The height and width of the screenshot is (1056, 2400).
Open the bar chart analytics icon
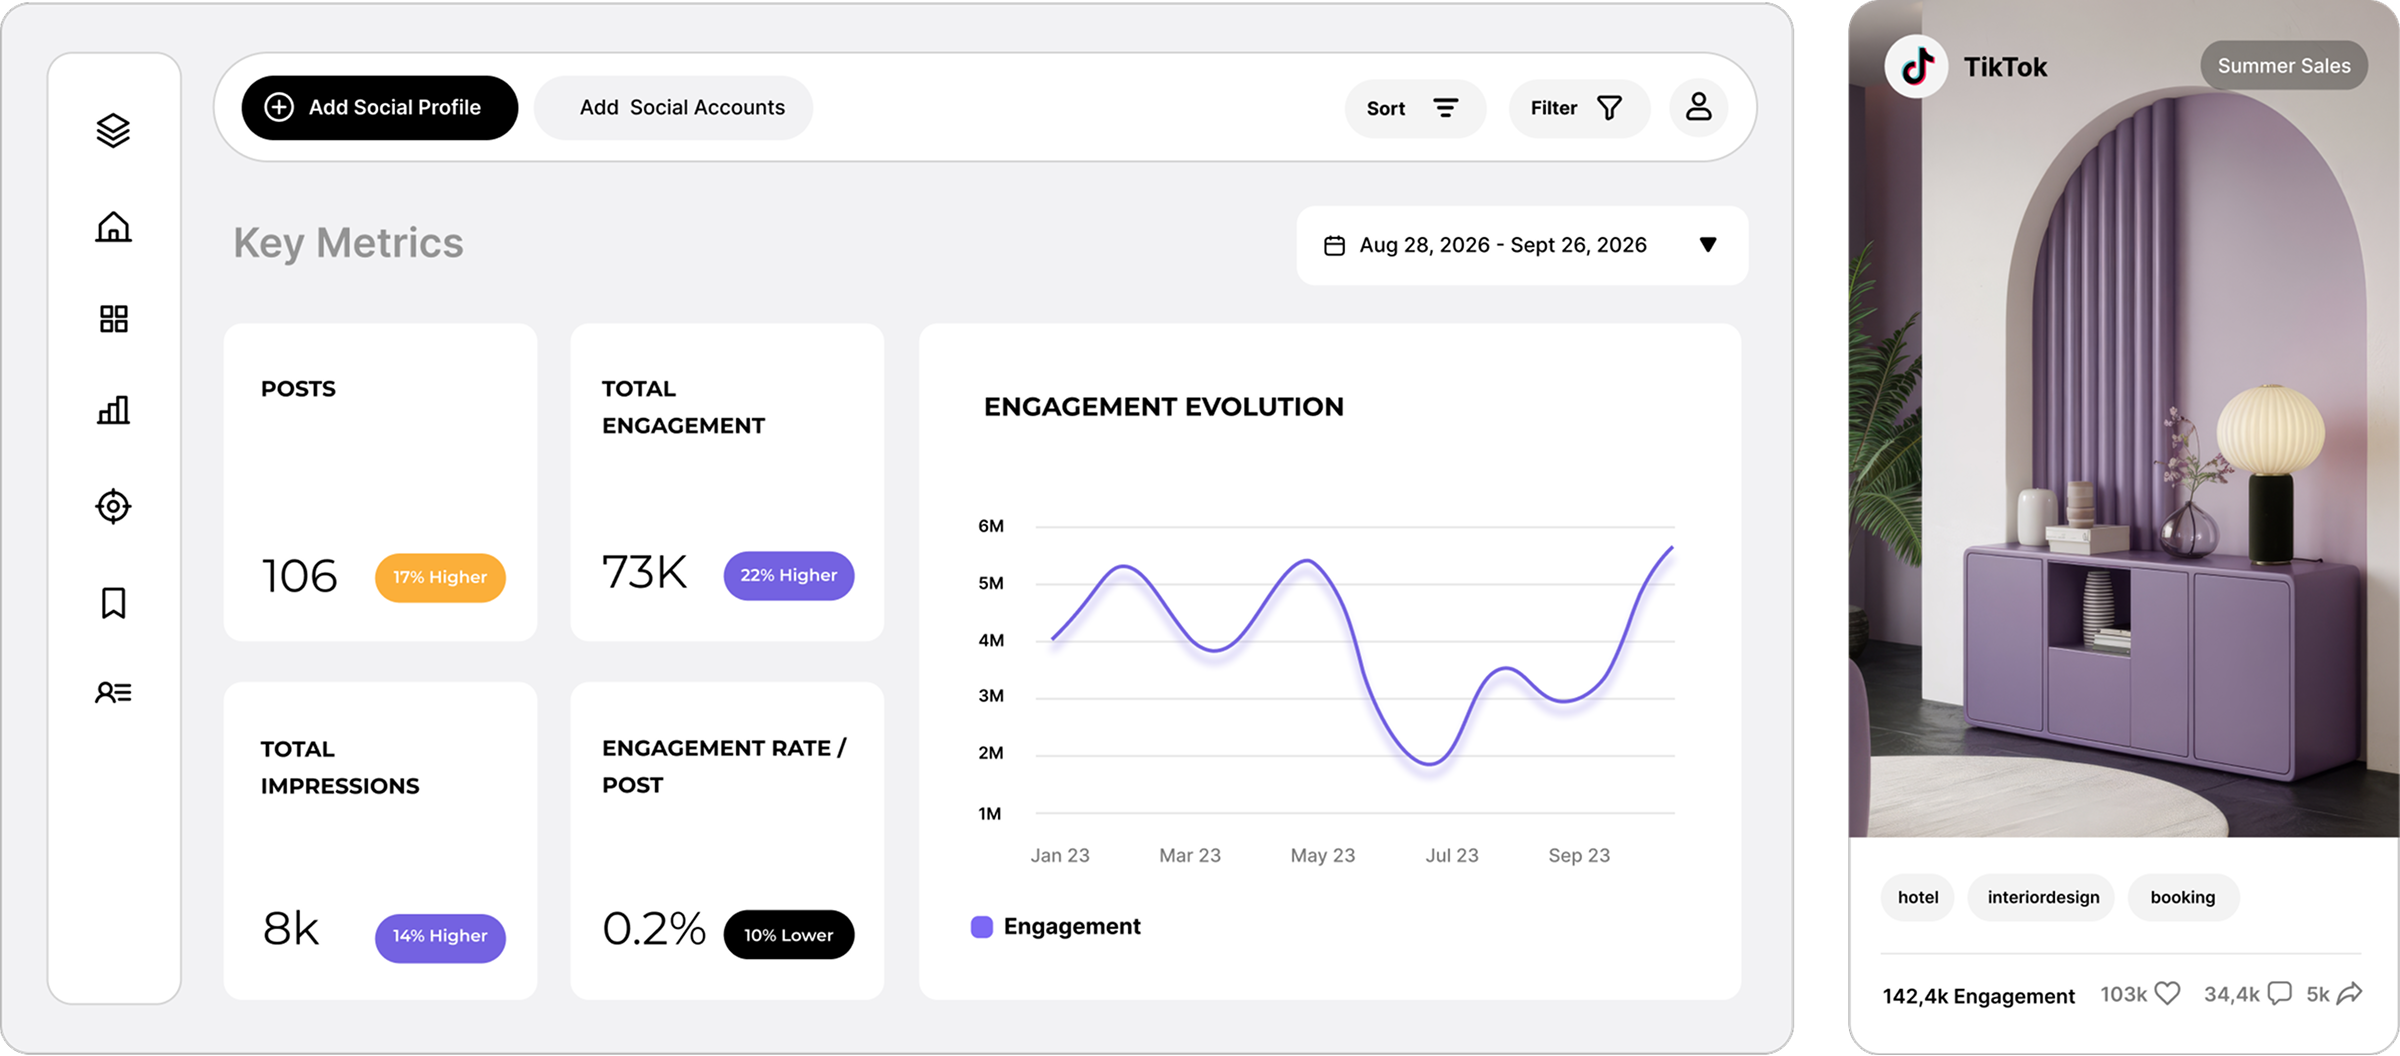113,410
